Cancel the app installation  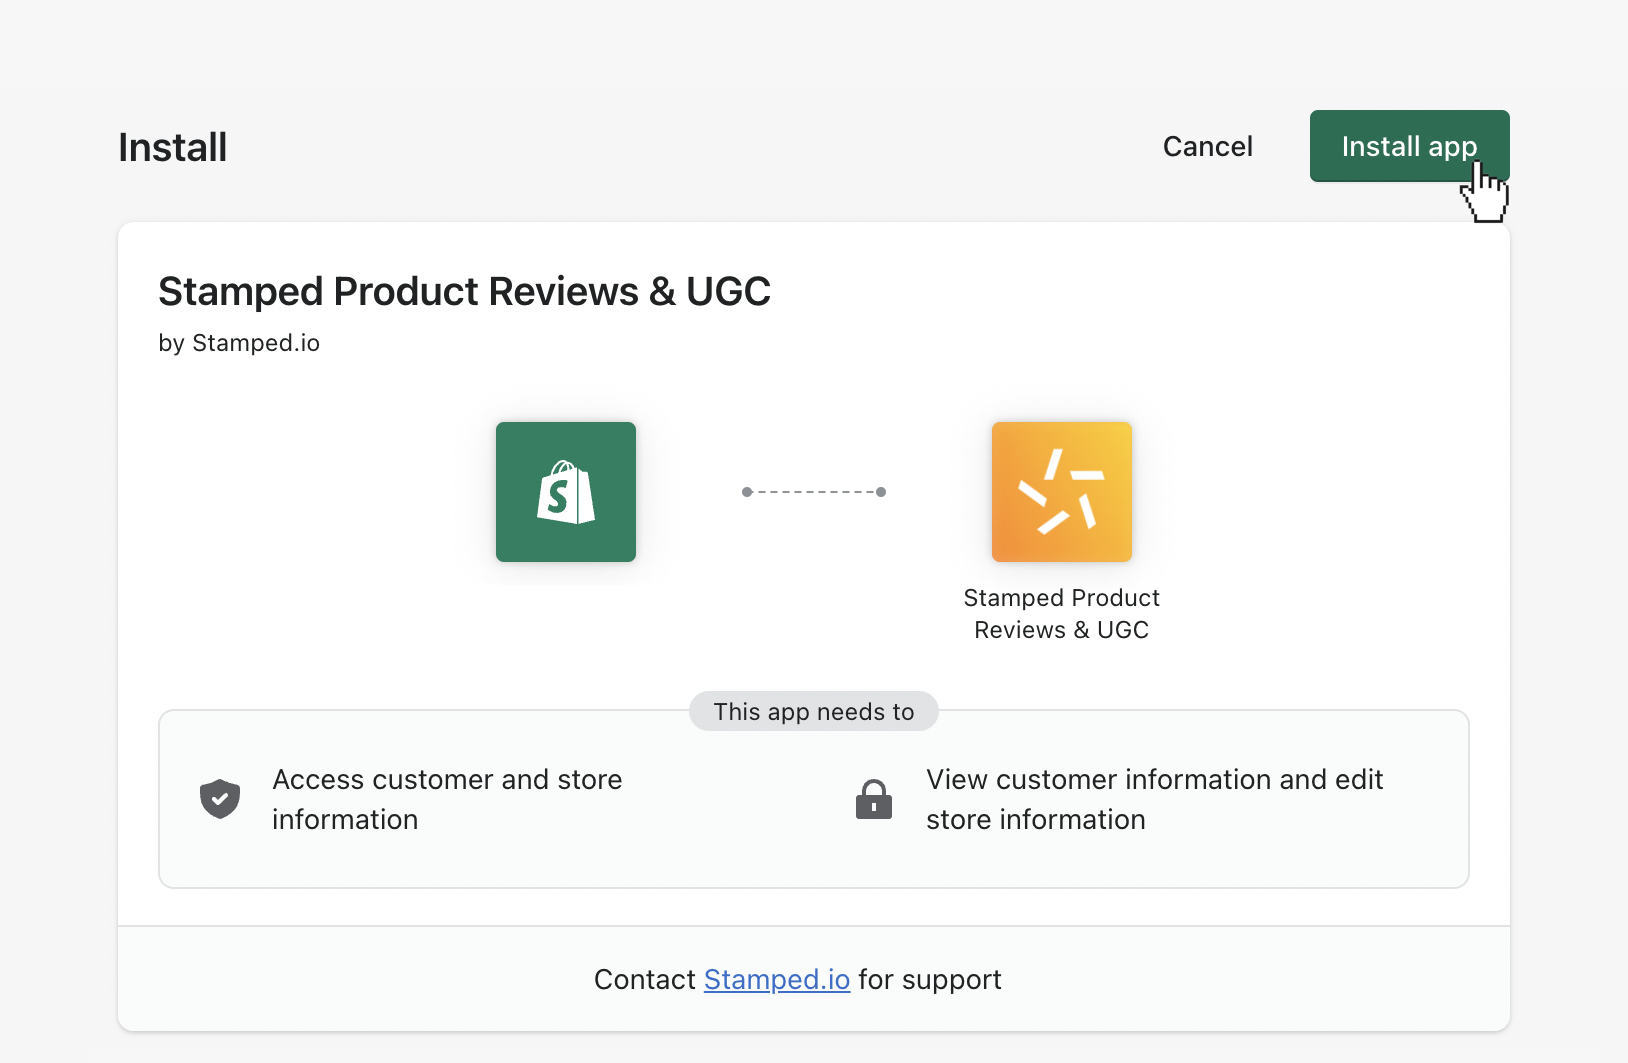tap(1207, 146)
